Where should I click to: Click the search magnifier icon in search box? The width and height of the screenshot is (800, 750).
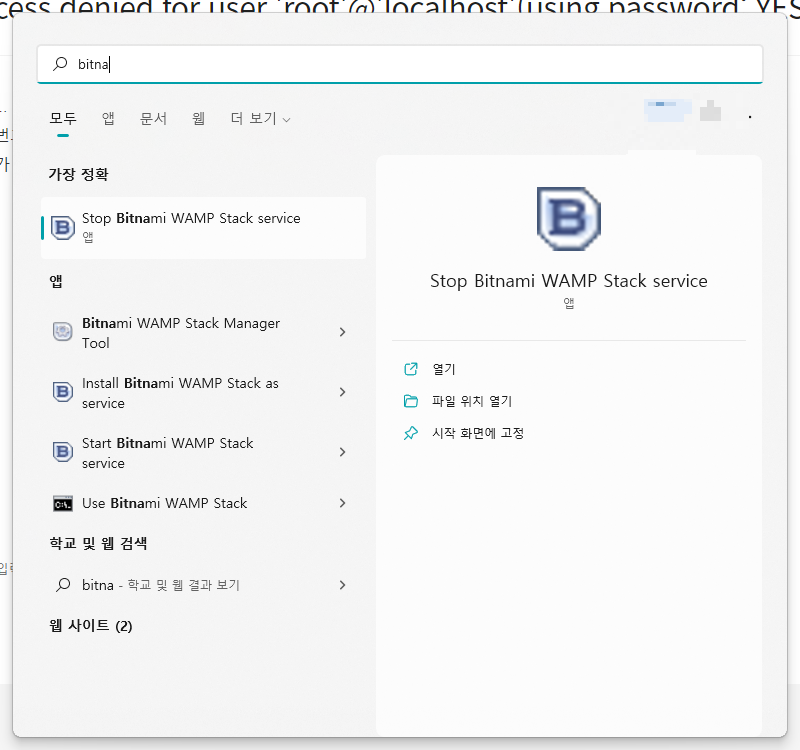(60, 64)
